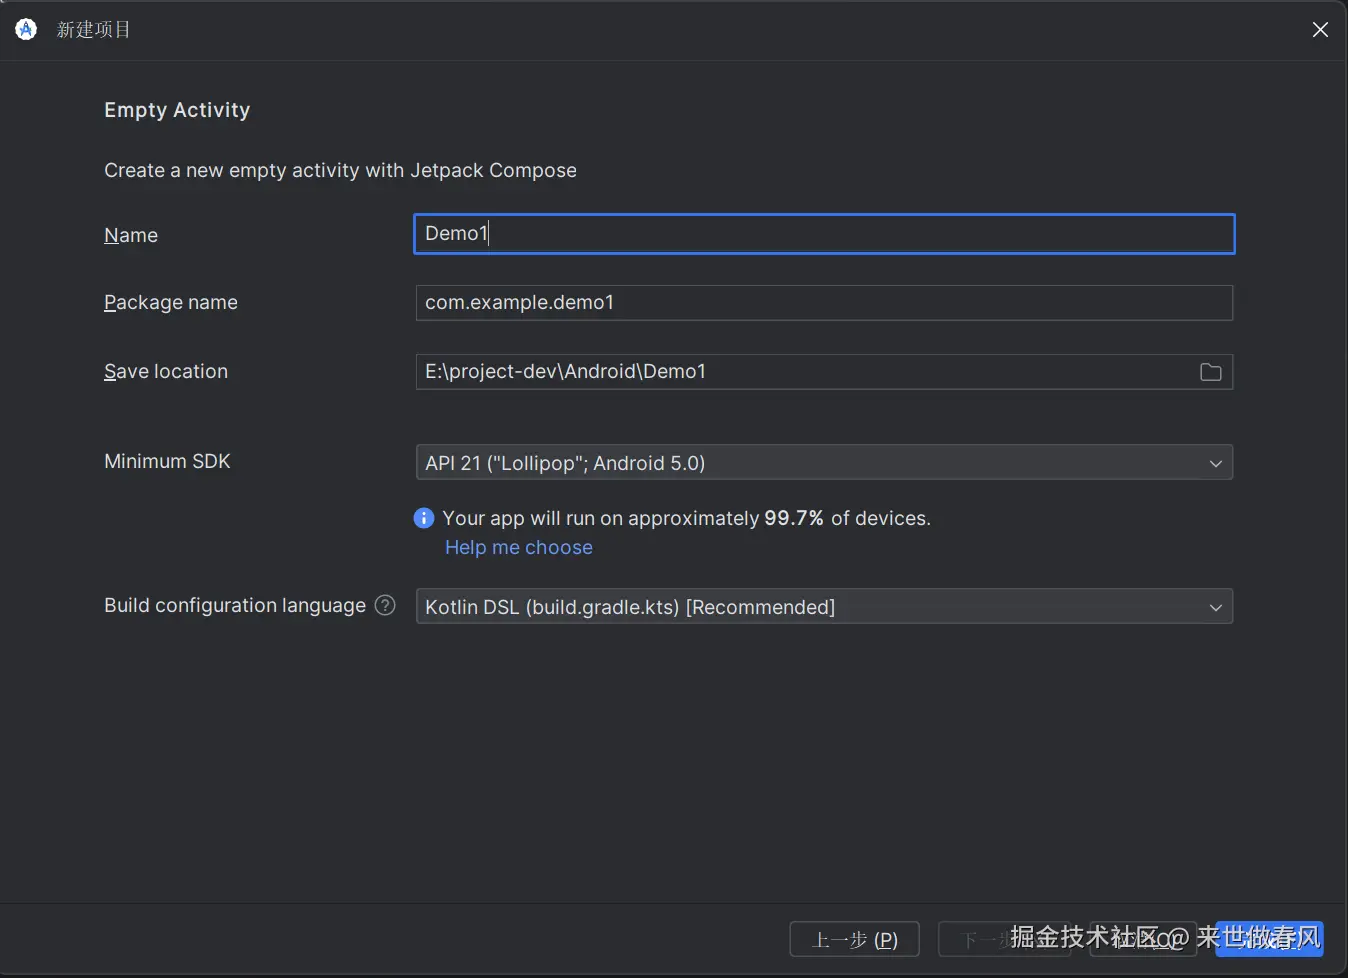
Task: Click the blue 完成 finish button
Action: (x=1270, y=940)
